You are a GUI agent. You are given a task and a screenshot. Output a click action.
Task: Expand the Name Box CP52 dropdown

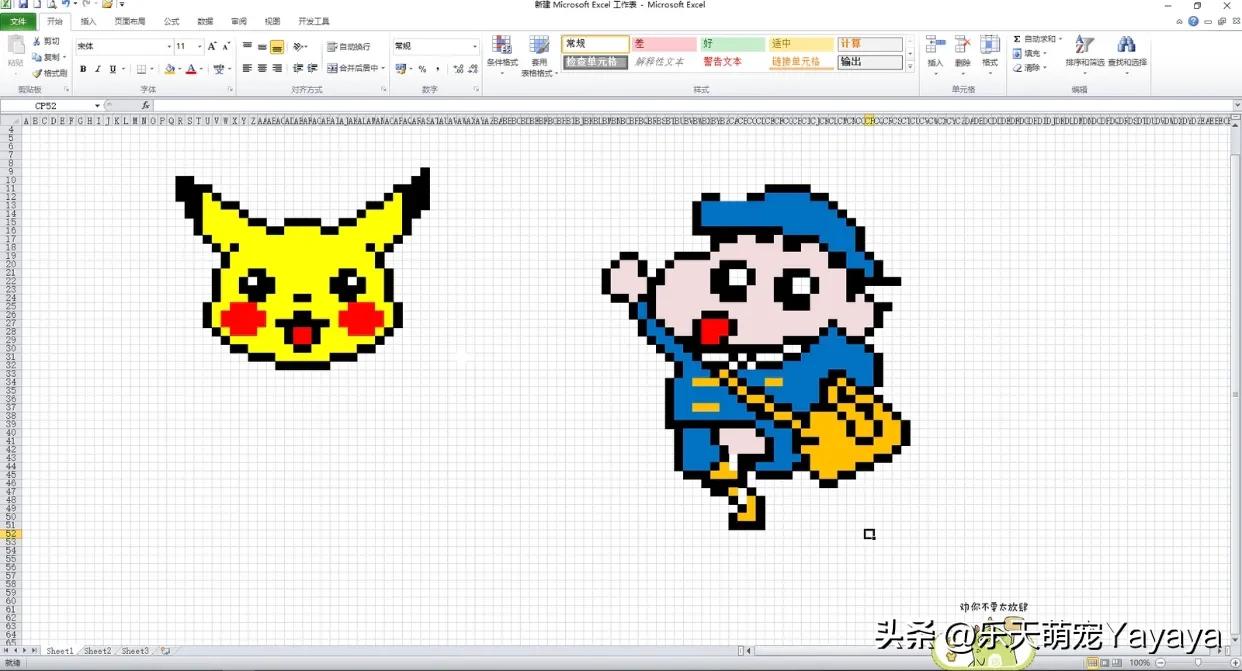98,105
